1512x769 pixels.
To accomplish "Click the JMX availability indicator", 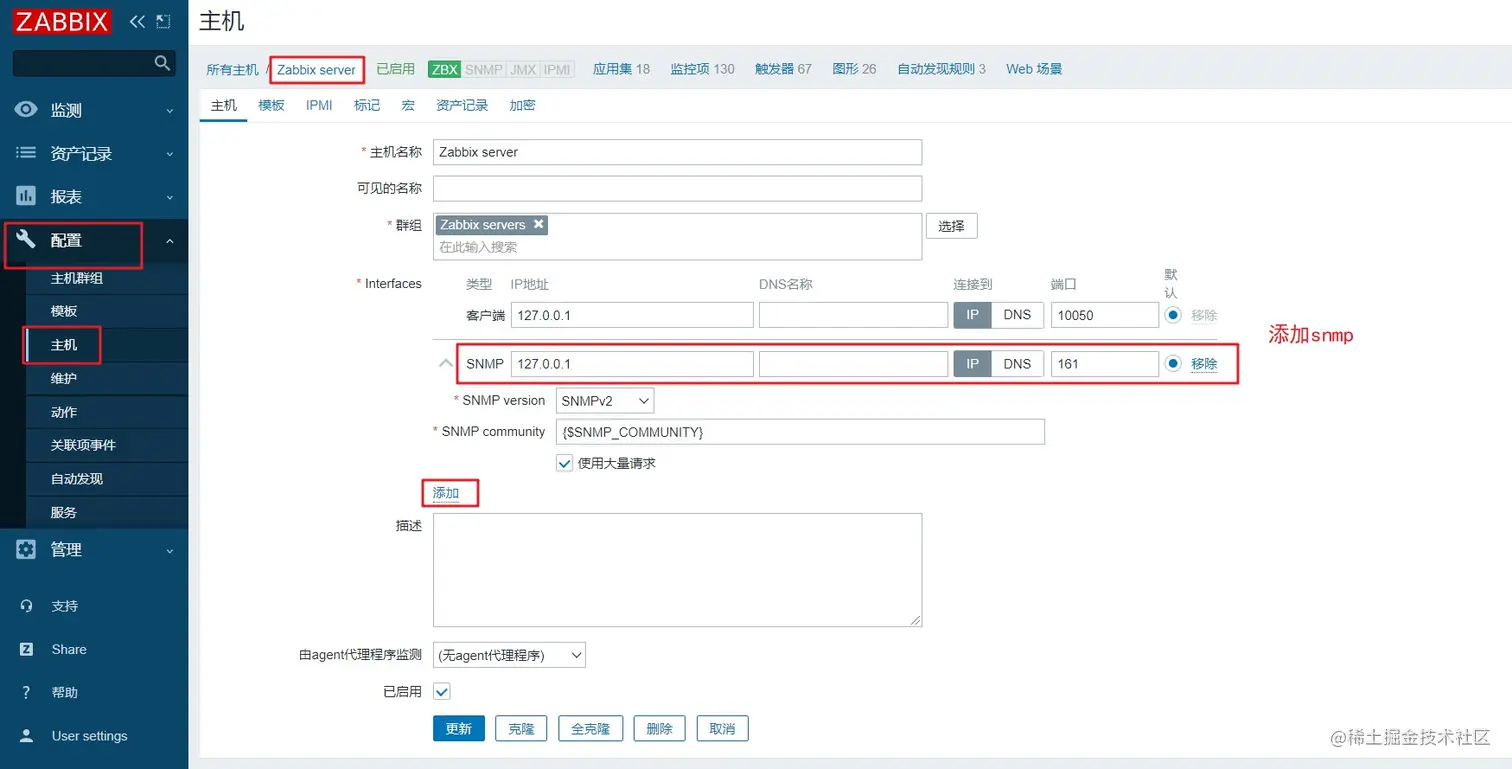I will (x=523, y=69).
